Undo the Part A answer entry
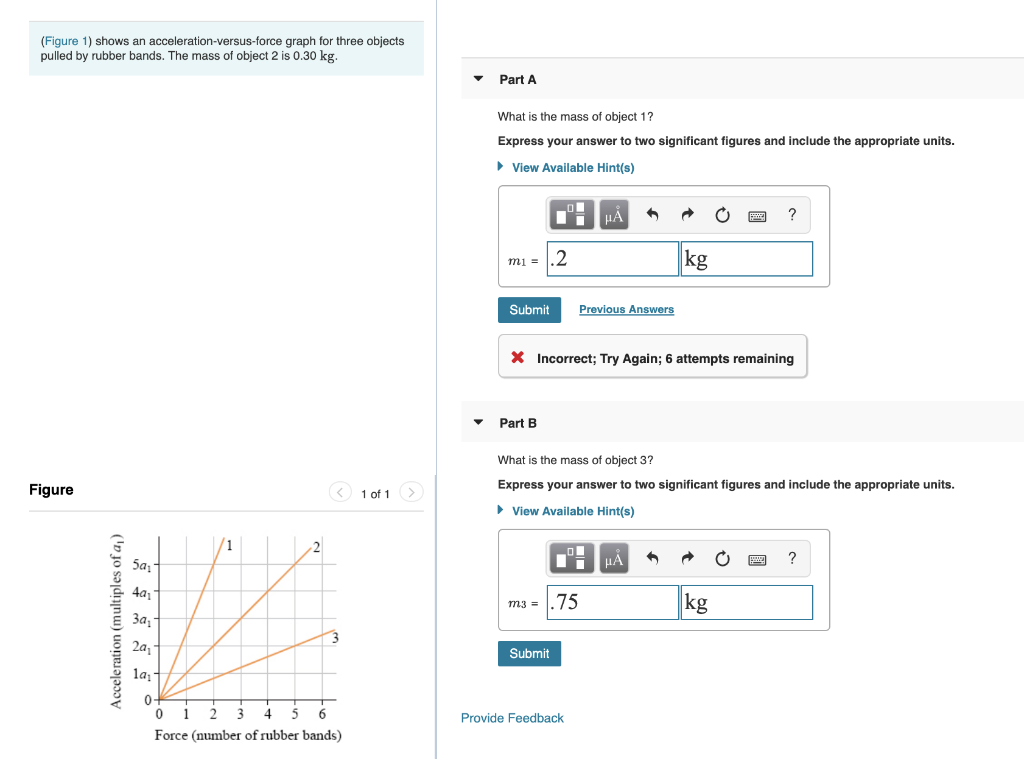1024x759 pixels. (x=651, y=214)
